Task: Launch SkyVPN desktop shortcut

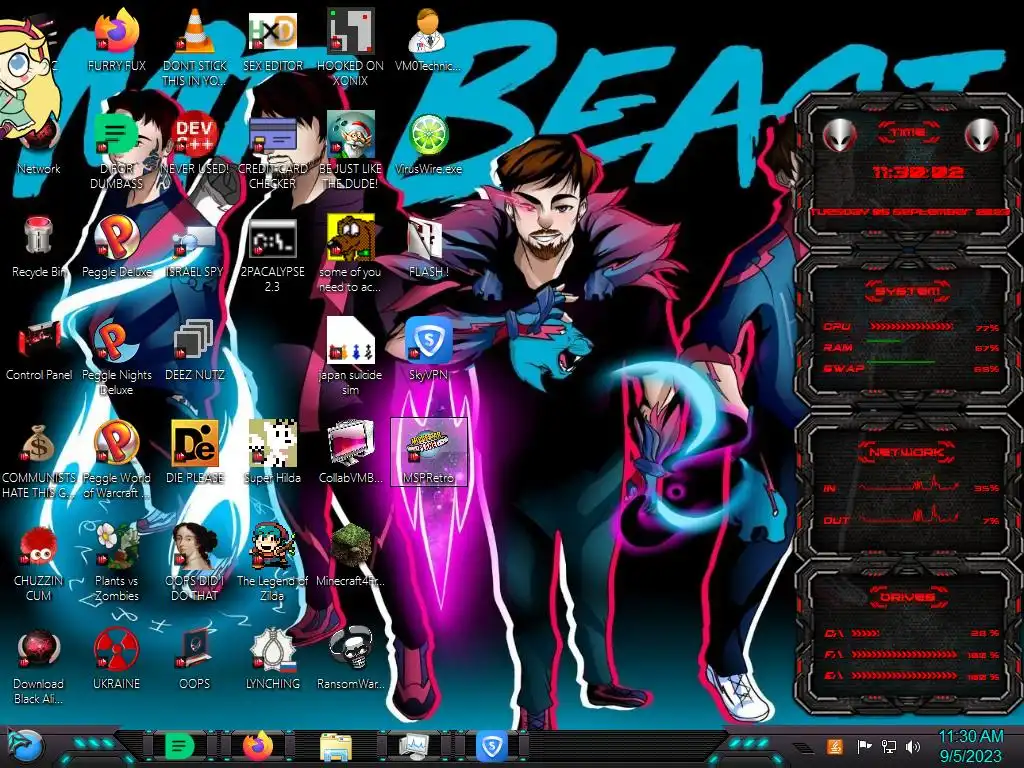Action: (428, 350)
